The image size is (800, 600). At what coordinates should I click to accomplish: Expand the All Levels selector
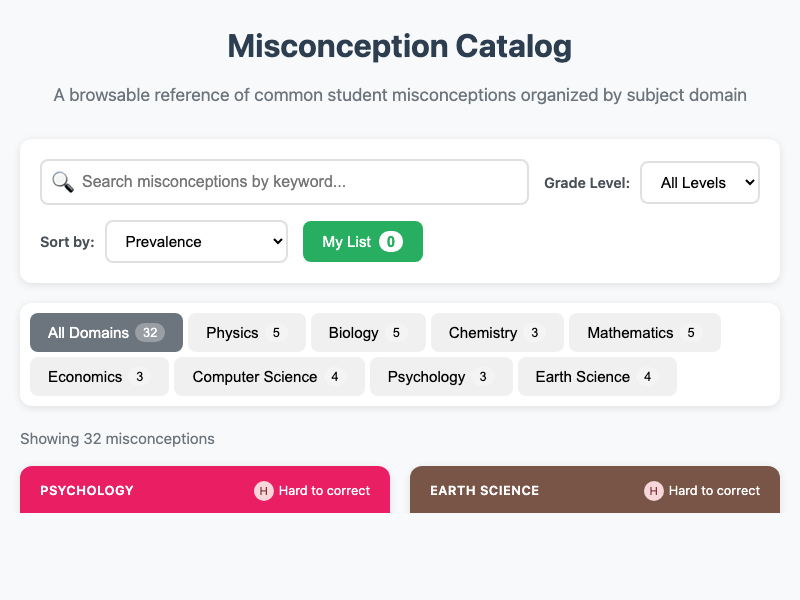coord(699,182)
